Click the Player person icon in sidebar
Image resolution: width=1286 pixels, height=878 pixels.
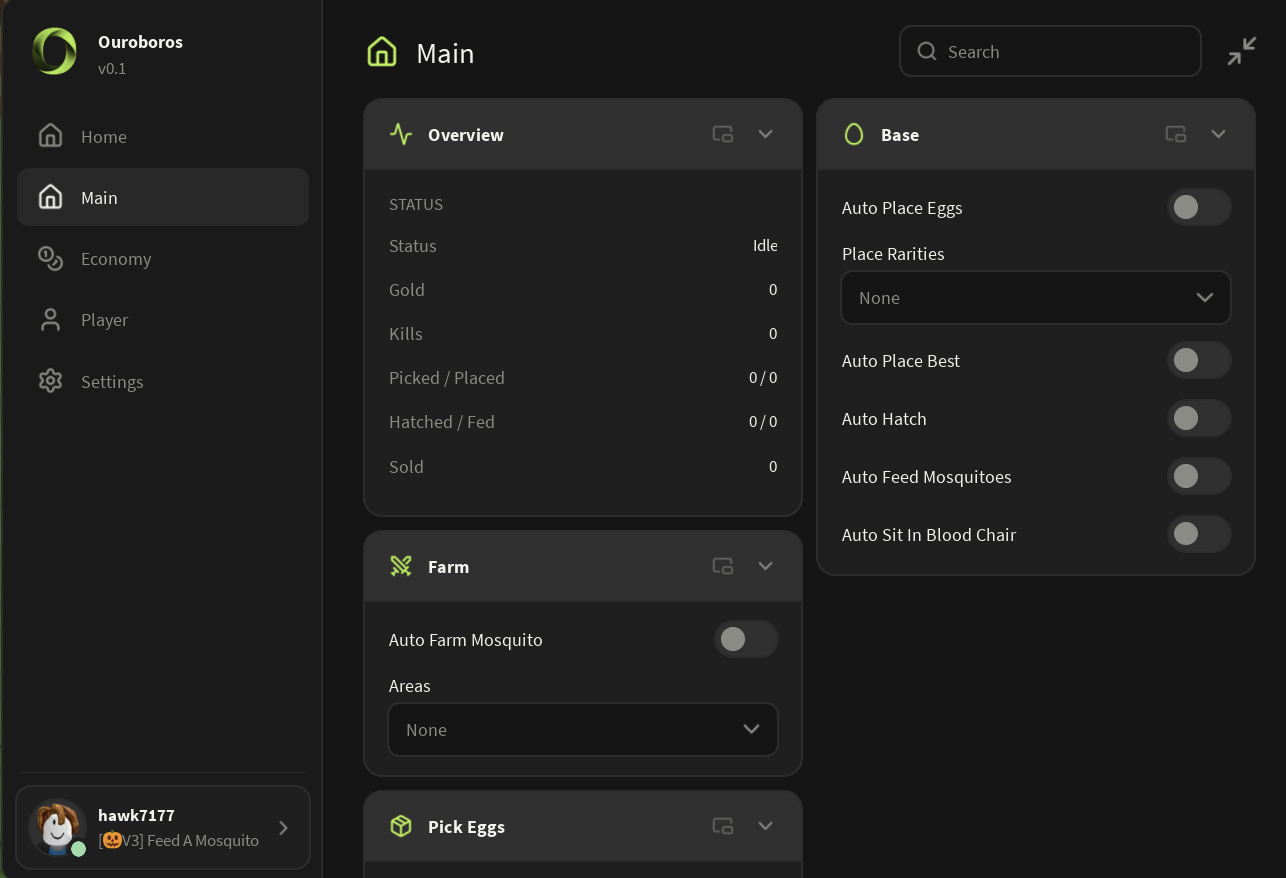50,320
